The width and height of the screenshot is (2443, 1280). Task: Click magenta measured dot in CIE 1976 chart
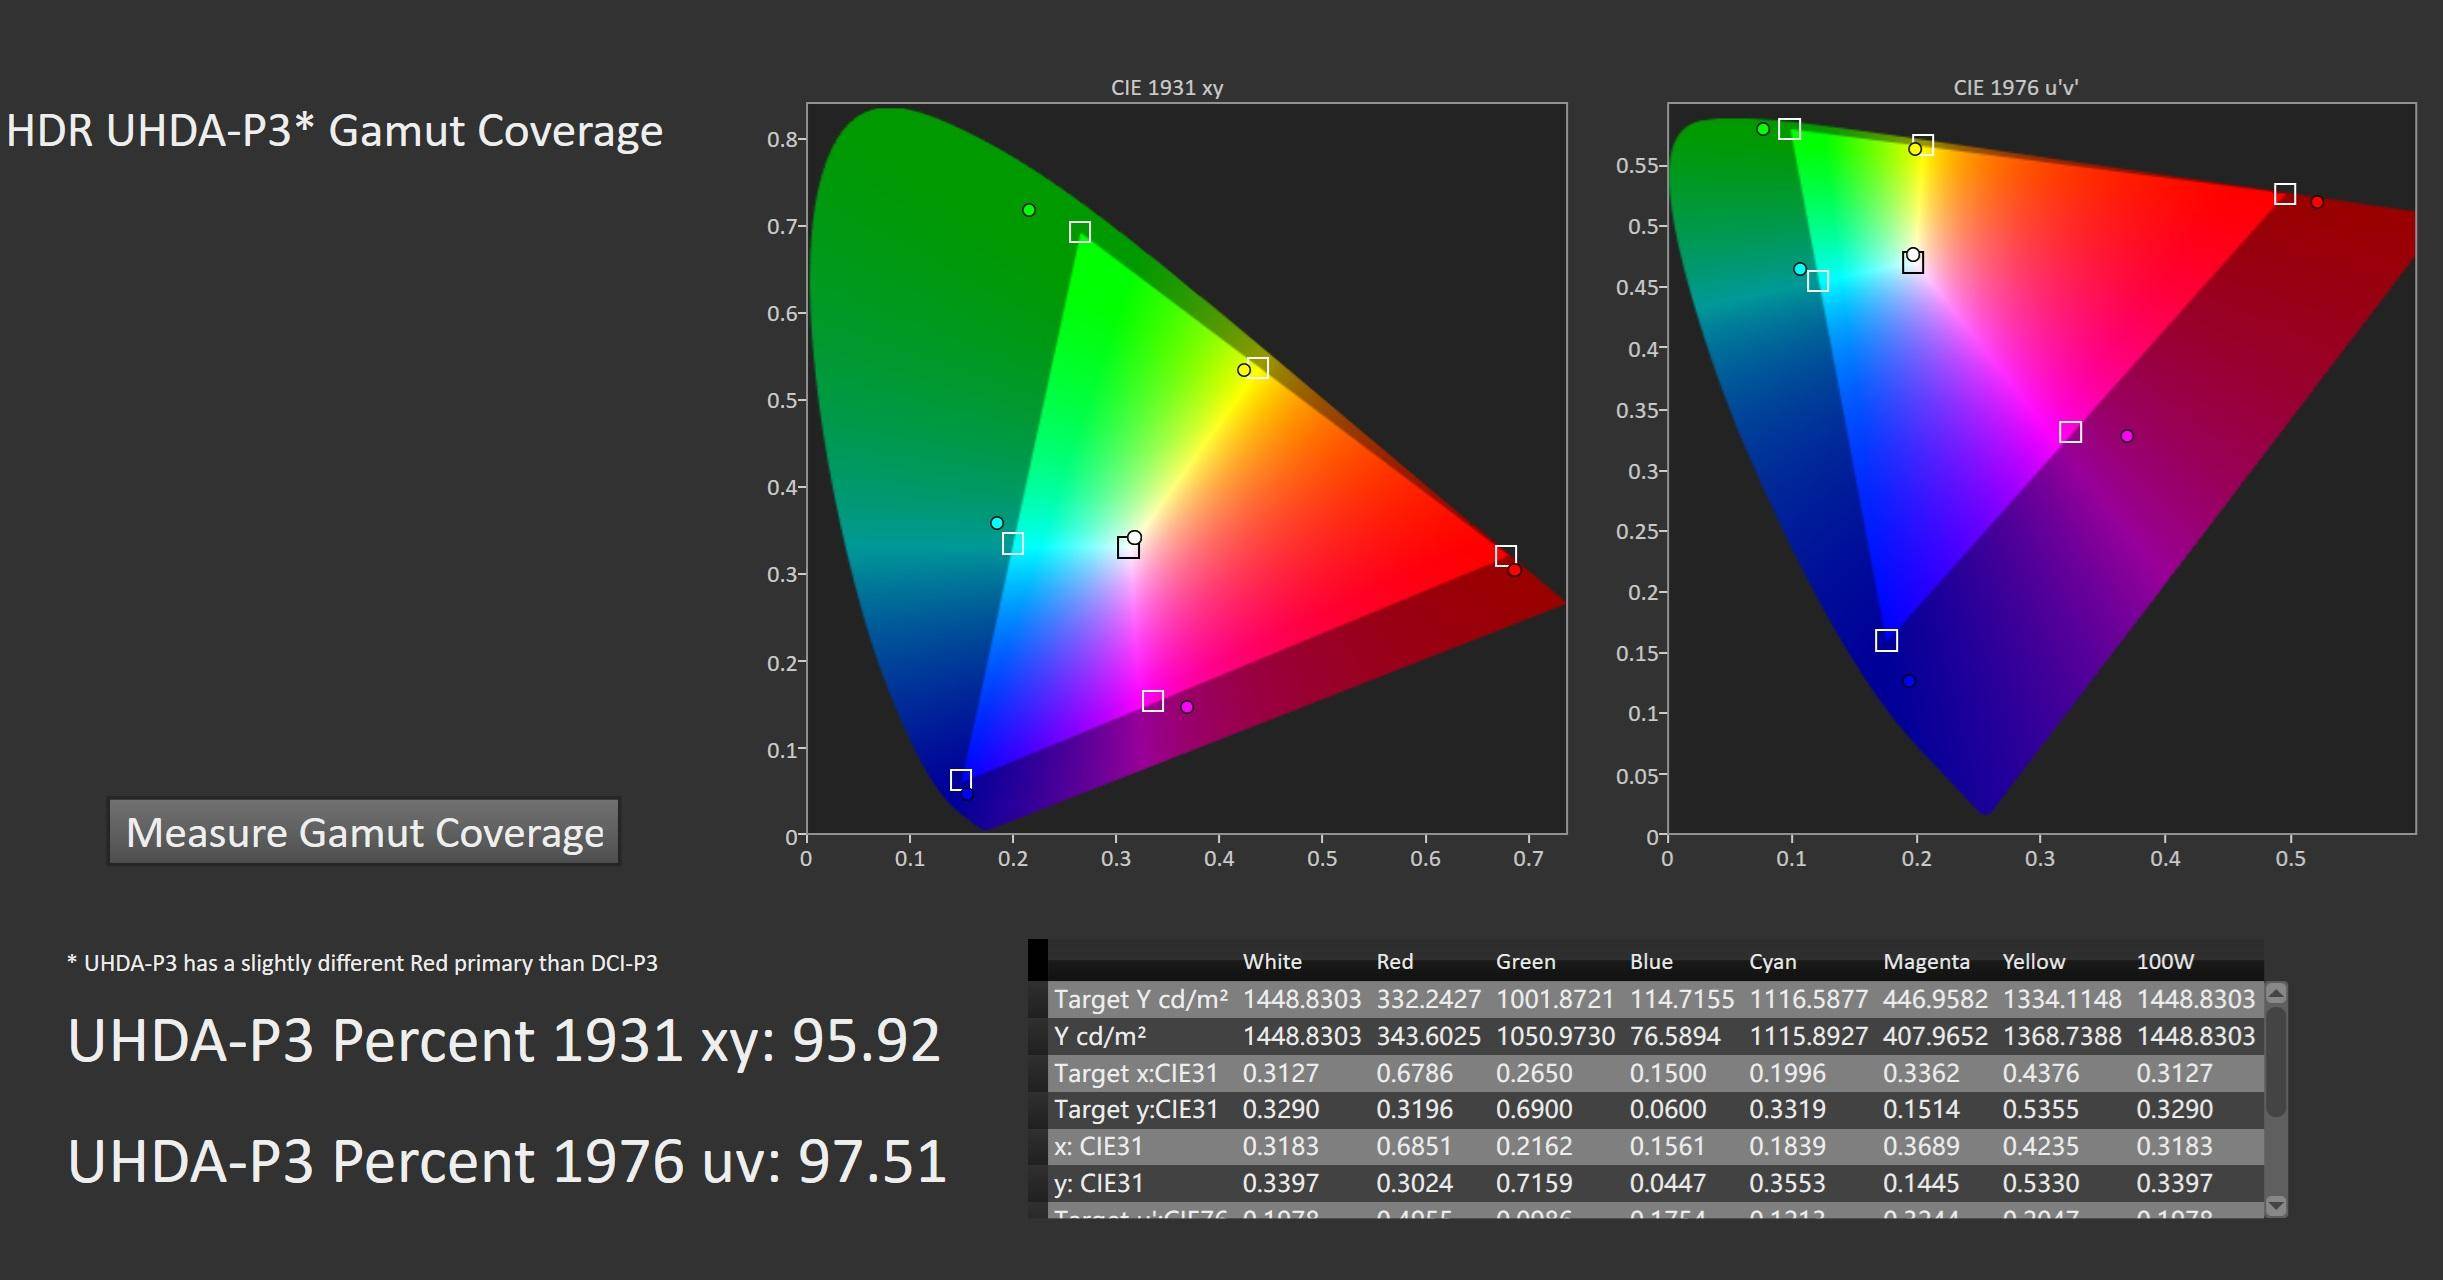(2127, 436)
